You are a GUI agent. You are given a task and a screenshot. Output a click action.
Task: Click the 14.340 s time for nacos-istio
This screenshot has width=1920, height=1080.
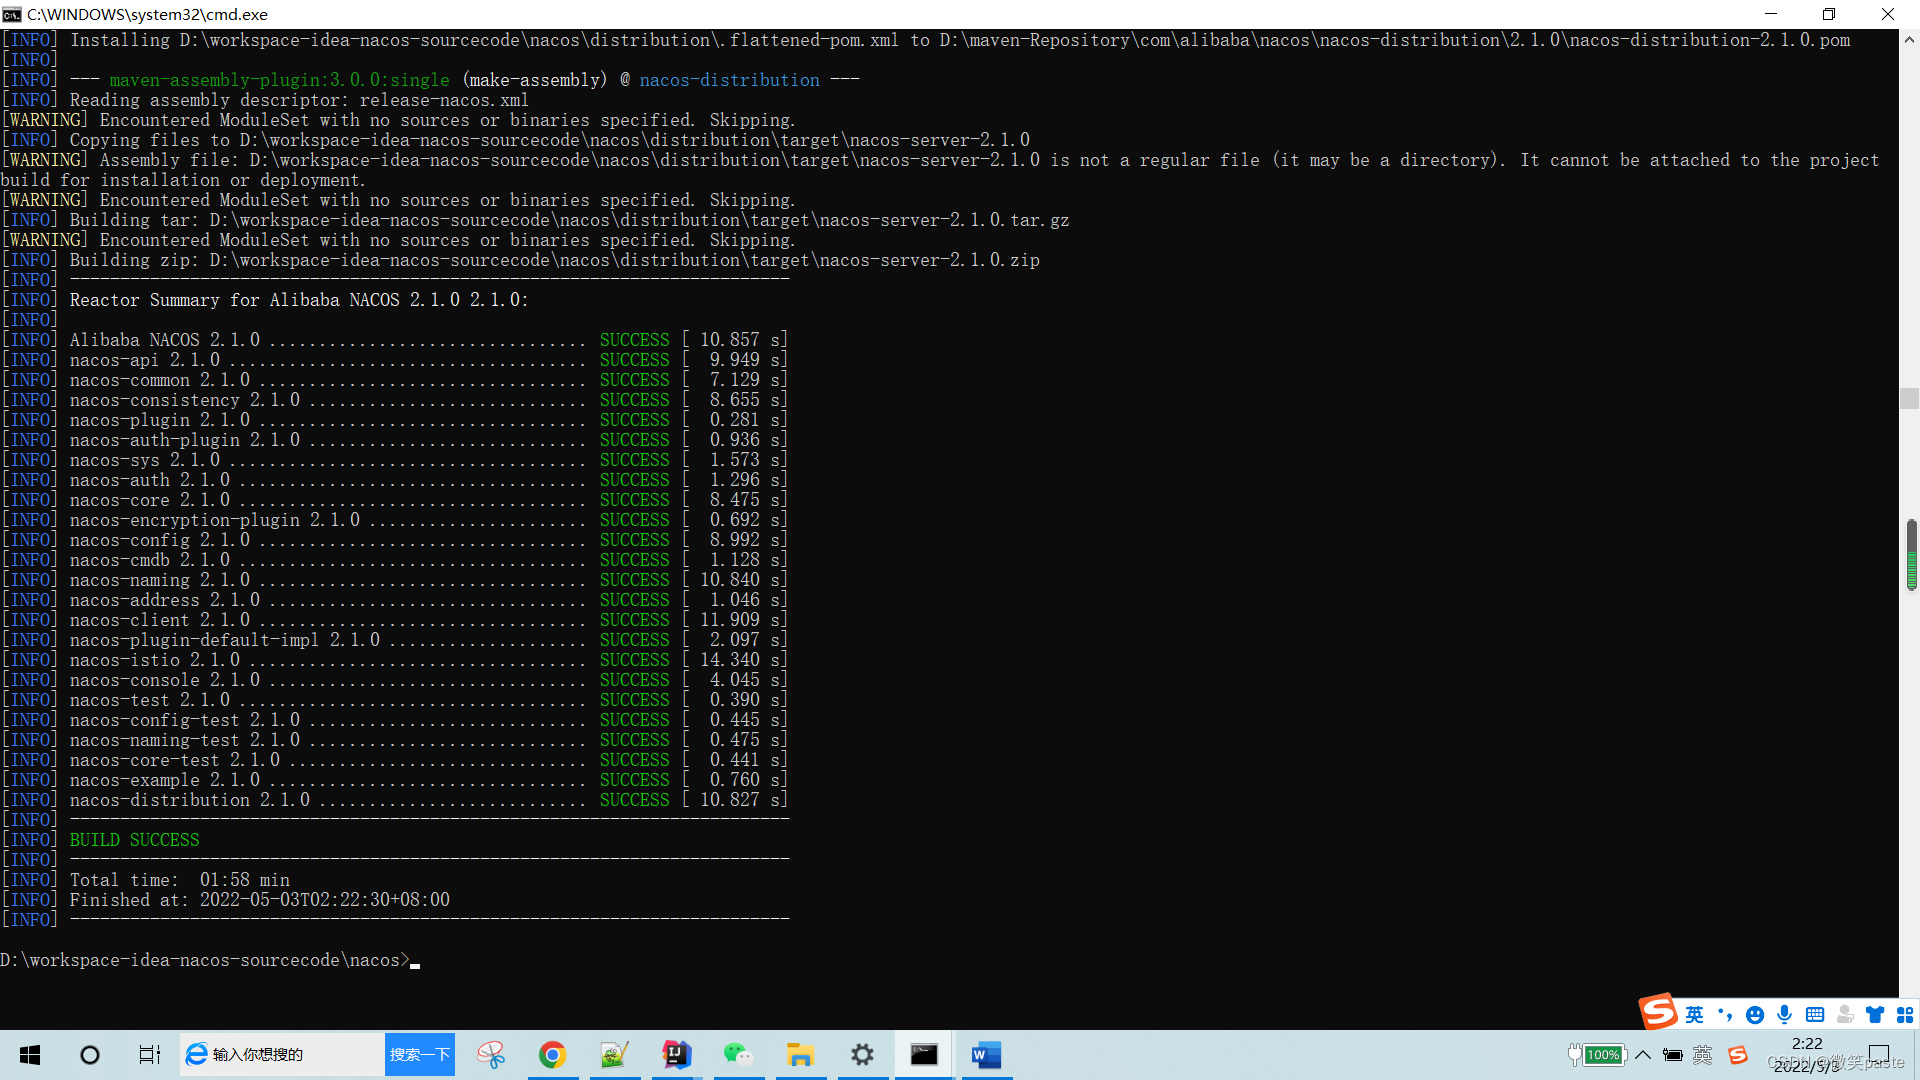click(743, 660)
